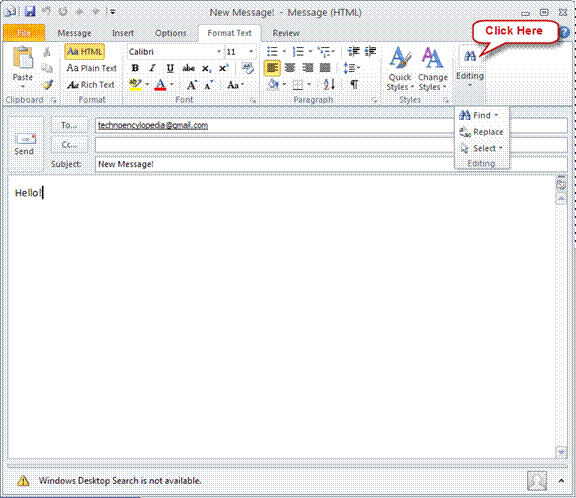
Task: Toggle Italic formatting
Action: (152, 68)
